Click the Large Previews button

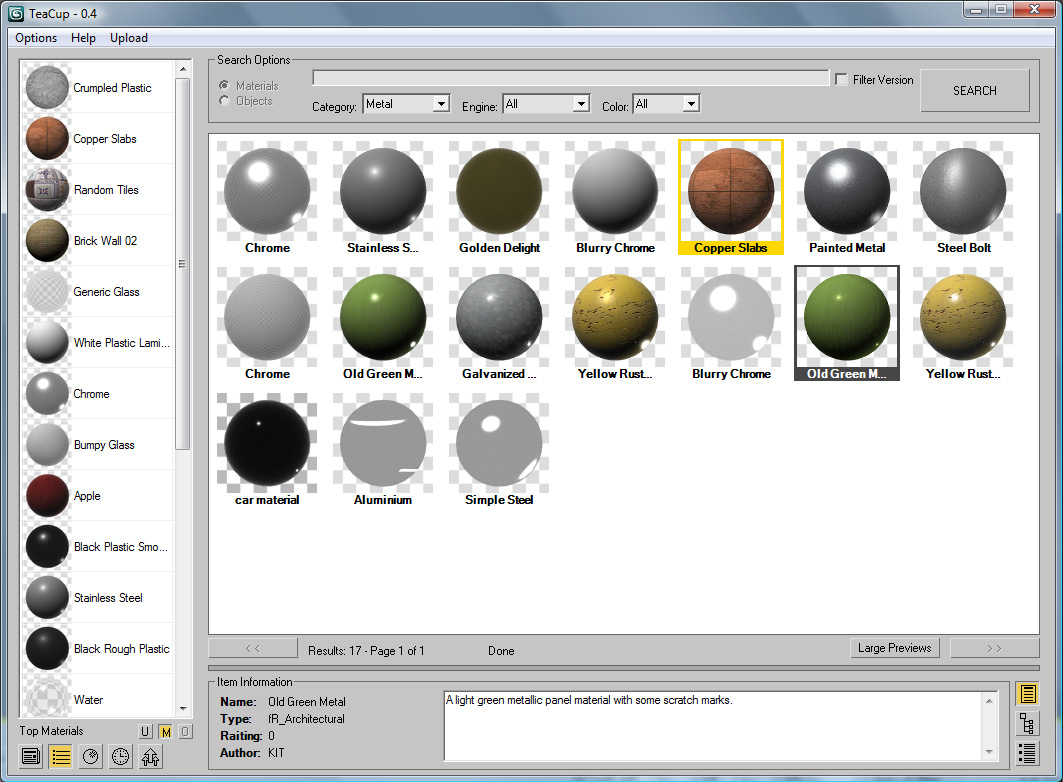coord(894,648)
